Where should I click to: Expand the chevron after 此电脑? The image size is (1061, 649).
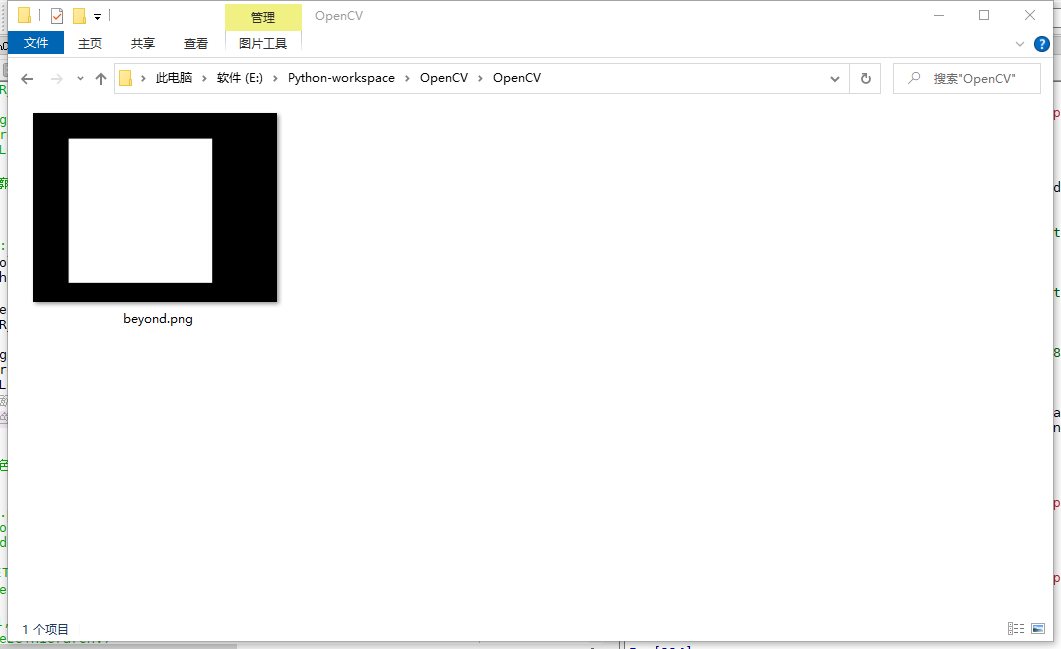click(204, 79)
